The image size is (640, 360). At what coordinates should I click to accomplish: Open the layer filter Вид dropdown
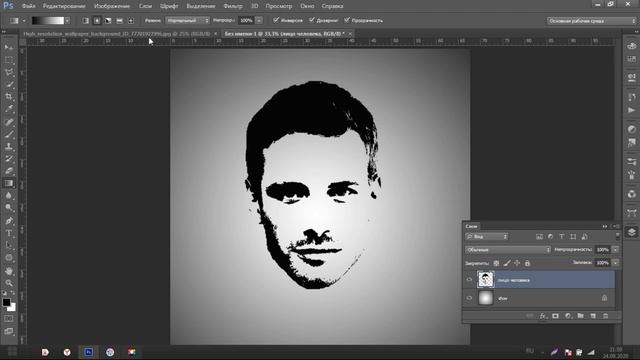click(x=487, y=237)
